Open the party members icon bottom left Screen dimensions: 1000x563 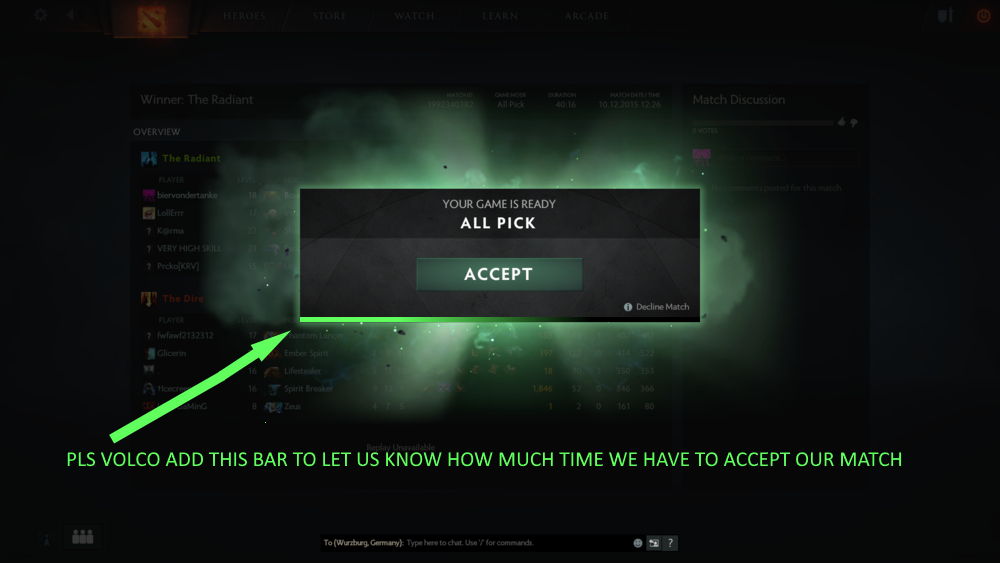tap(83, 537)
